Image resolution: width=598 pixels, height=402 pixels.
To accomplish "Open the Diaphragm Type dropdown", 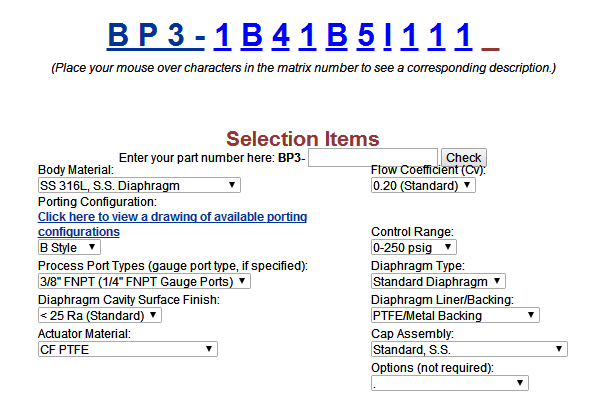I will pos(438,281).
